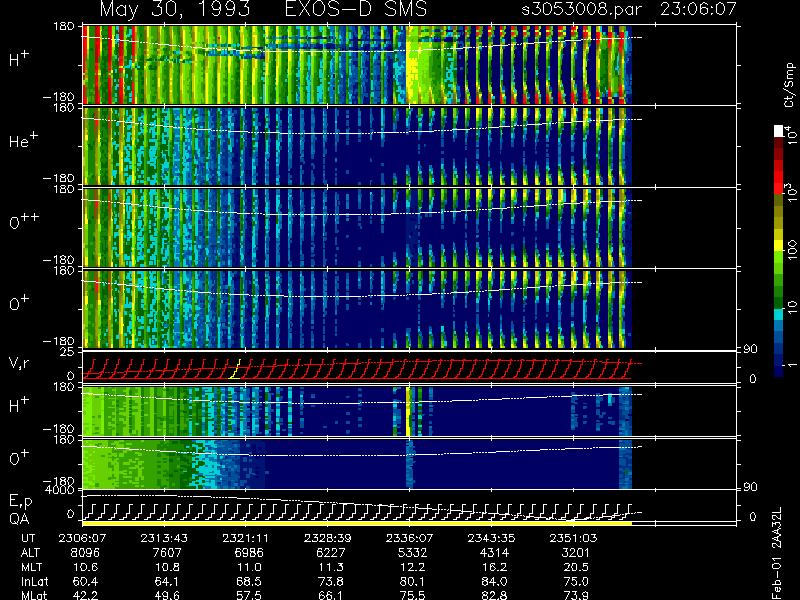Click UT value 2328:39

[x=328, y=538]
